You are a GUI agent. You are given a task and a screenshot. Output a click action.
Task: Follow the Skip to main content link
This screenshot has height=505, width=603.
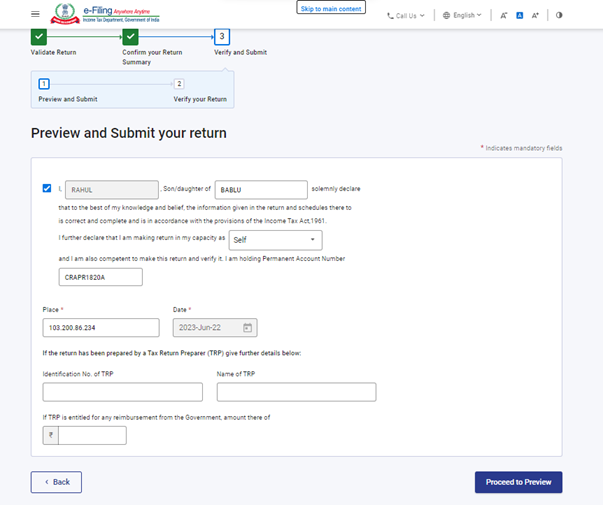pyautogui.click(x=331, y=8)
